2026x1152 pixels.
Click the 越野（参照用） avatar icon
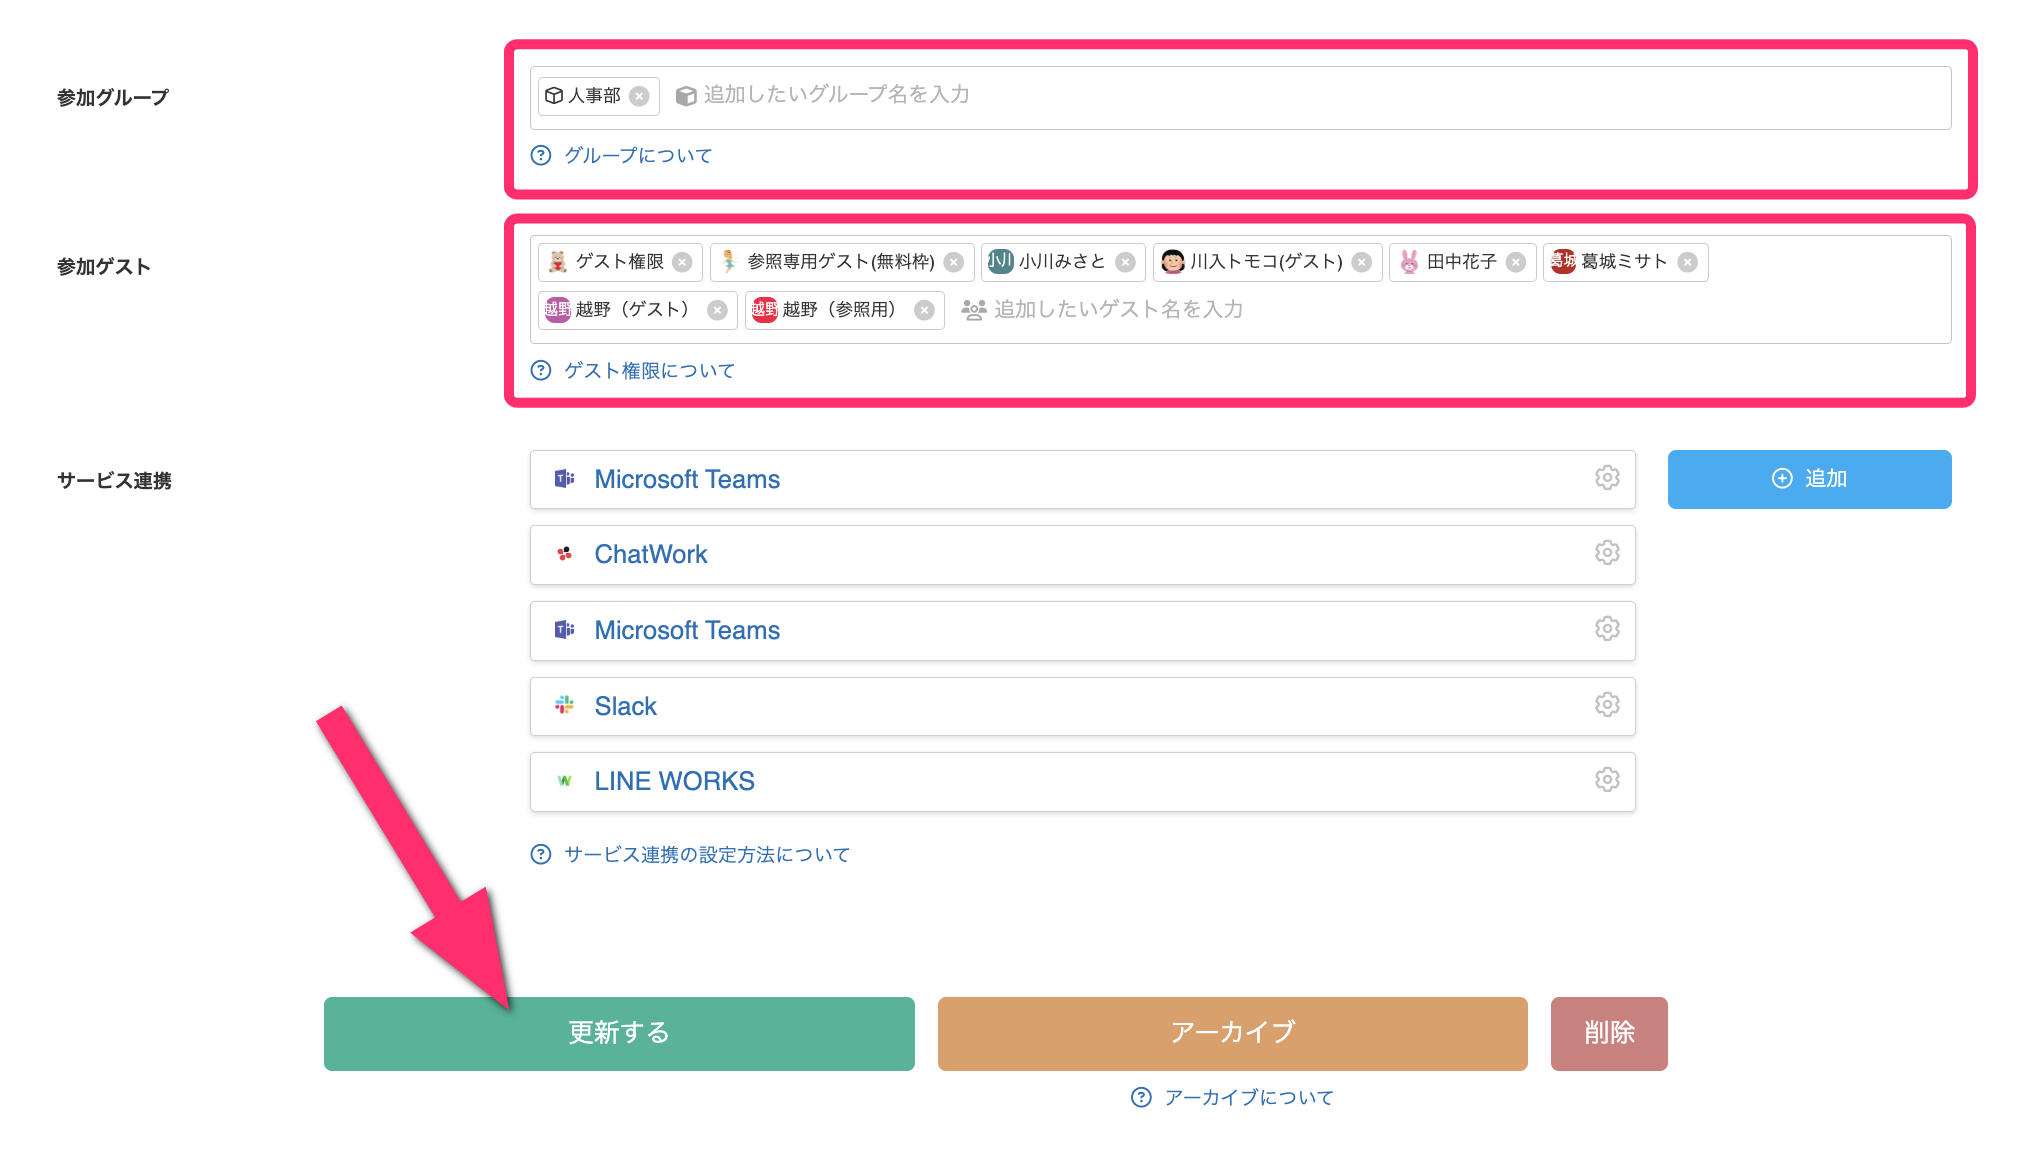click(765, 310)
